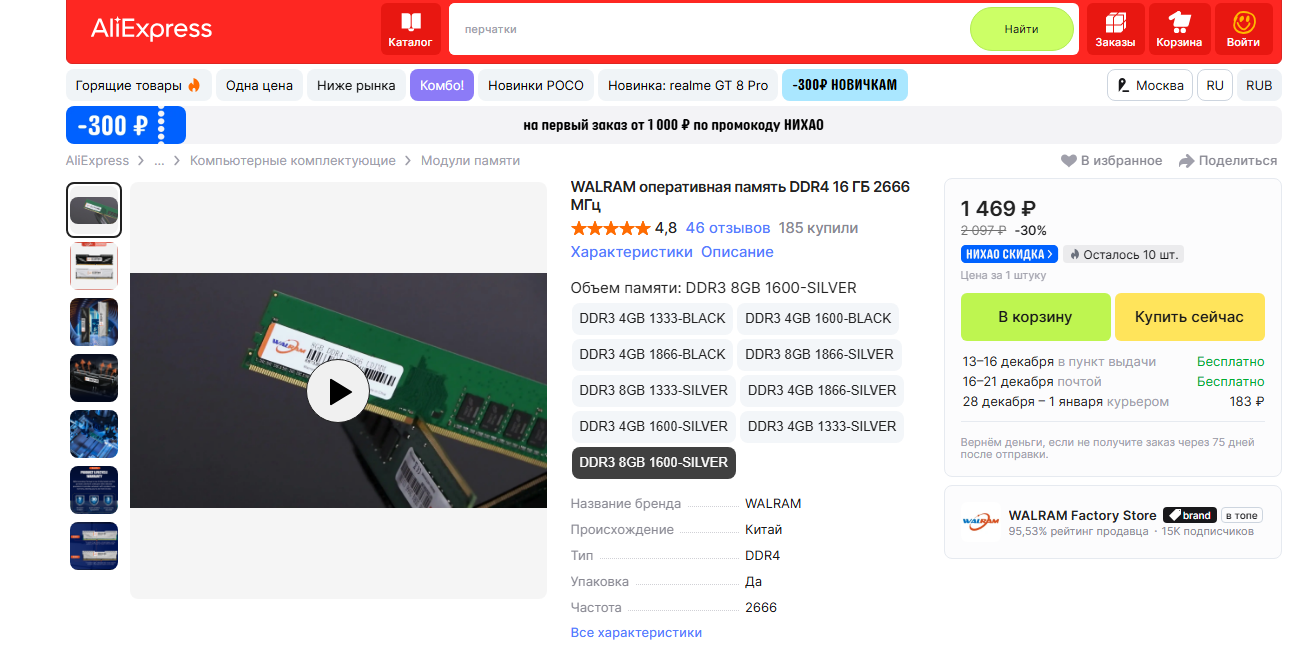Go to Компьютерные комплектующие breadcrumb
The height and width of the screenshot is (662, 1307).
[x=293, y=161]
